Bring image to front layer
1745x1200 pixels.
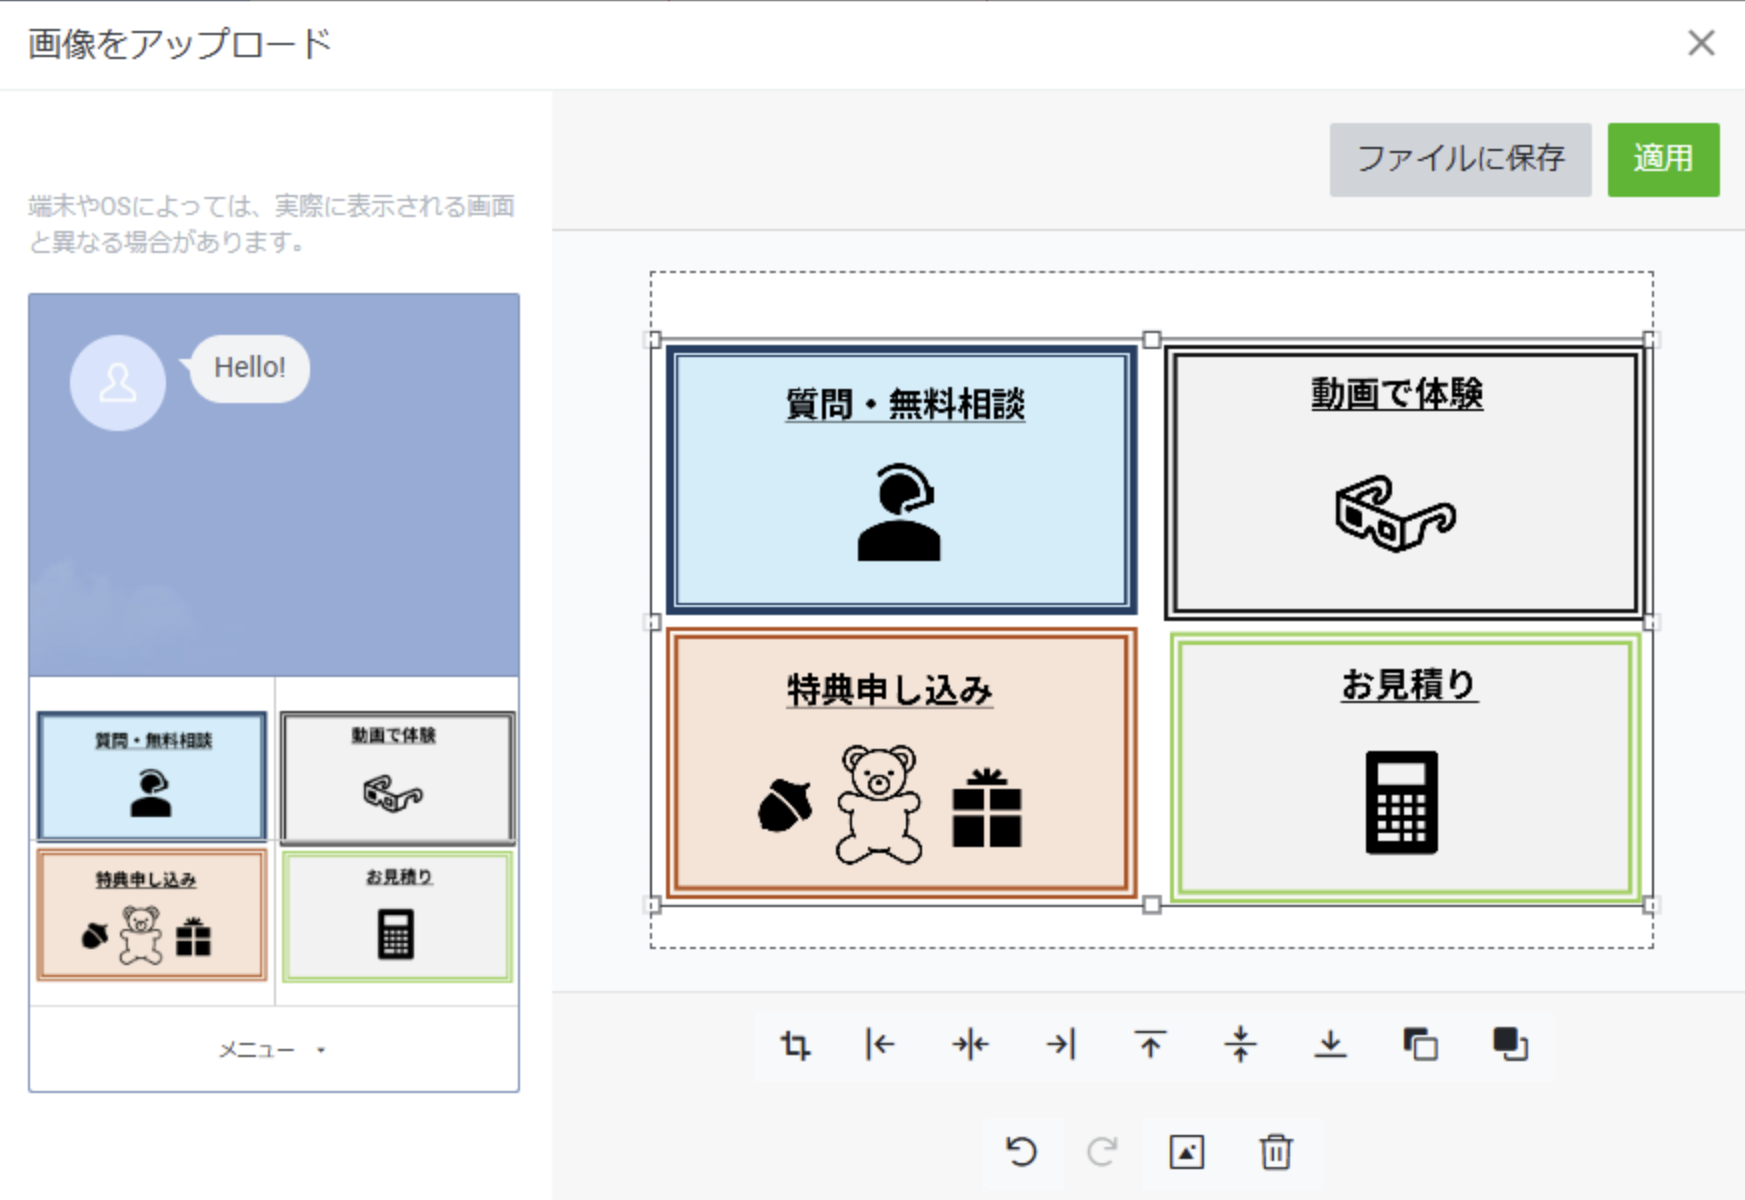pos(1510,1045)
